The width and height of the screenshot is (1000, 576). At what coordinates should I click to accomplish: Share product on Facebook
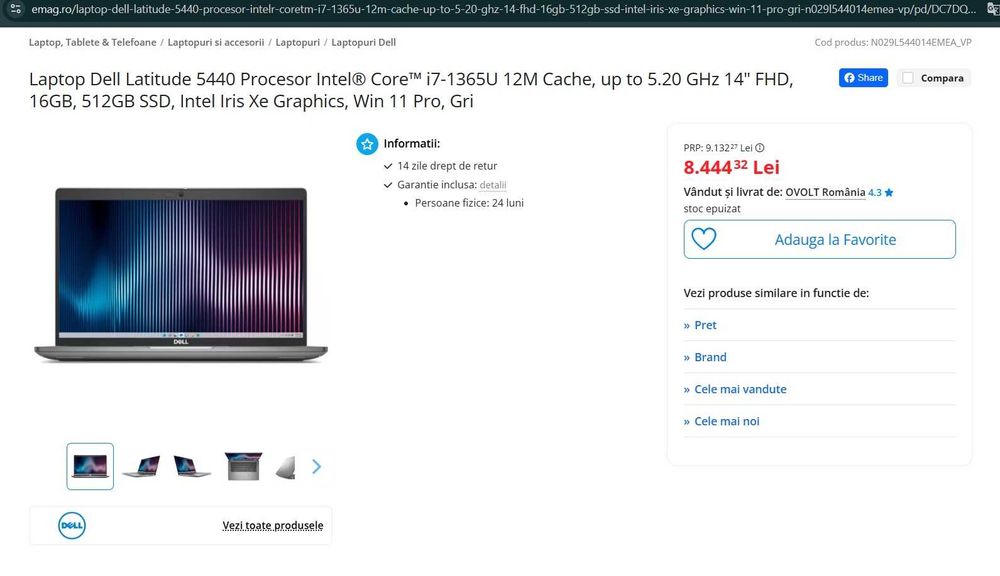click(x=863, y=78)
